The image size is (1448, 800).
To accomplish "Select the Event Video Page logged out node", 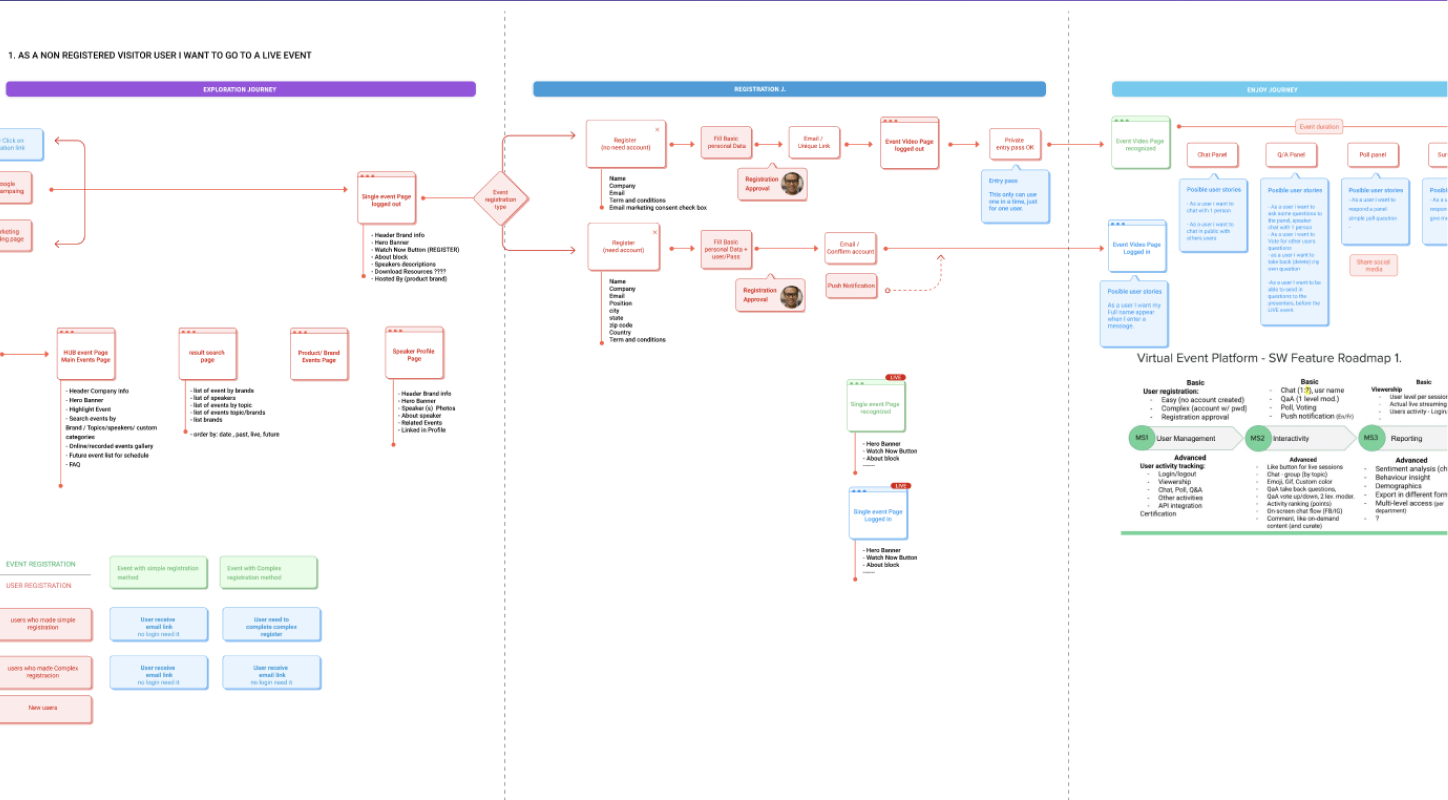I will click(909, 144).
